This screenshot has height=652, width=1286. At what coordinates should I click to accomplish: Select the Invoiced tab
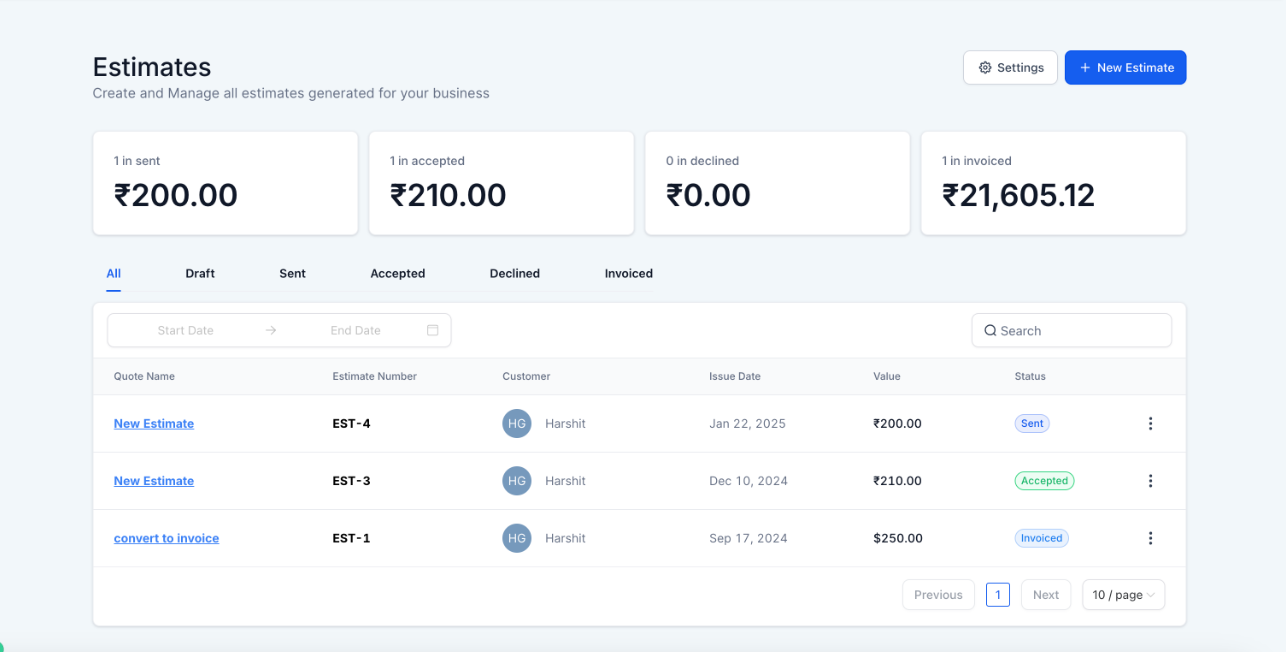pyautogui.click(x=628, y=273)
